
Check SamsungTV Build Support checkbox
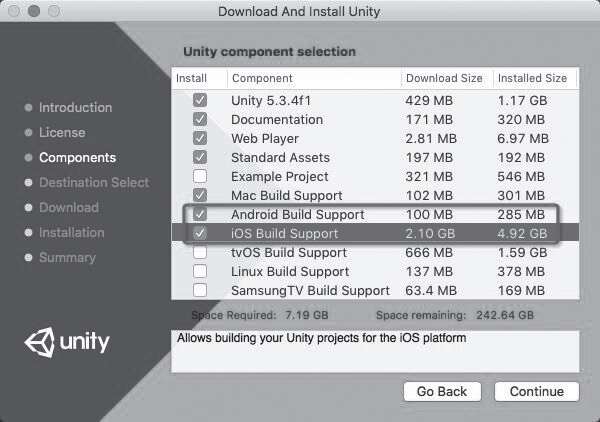200,290
